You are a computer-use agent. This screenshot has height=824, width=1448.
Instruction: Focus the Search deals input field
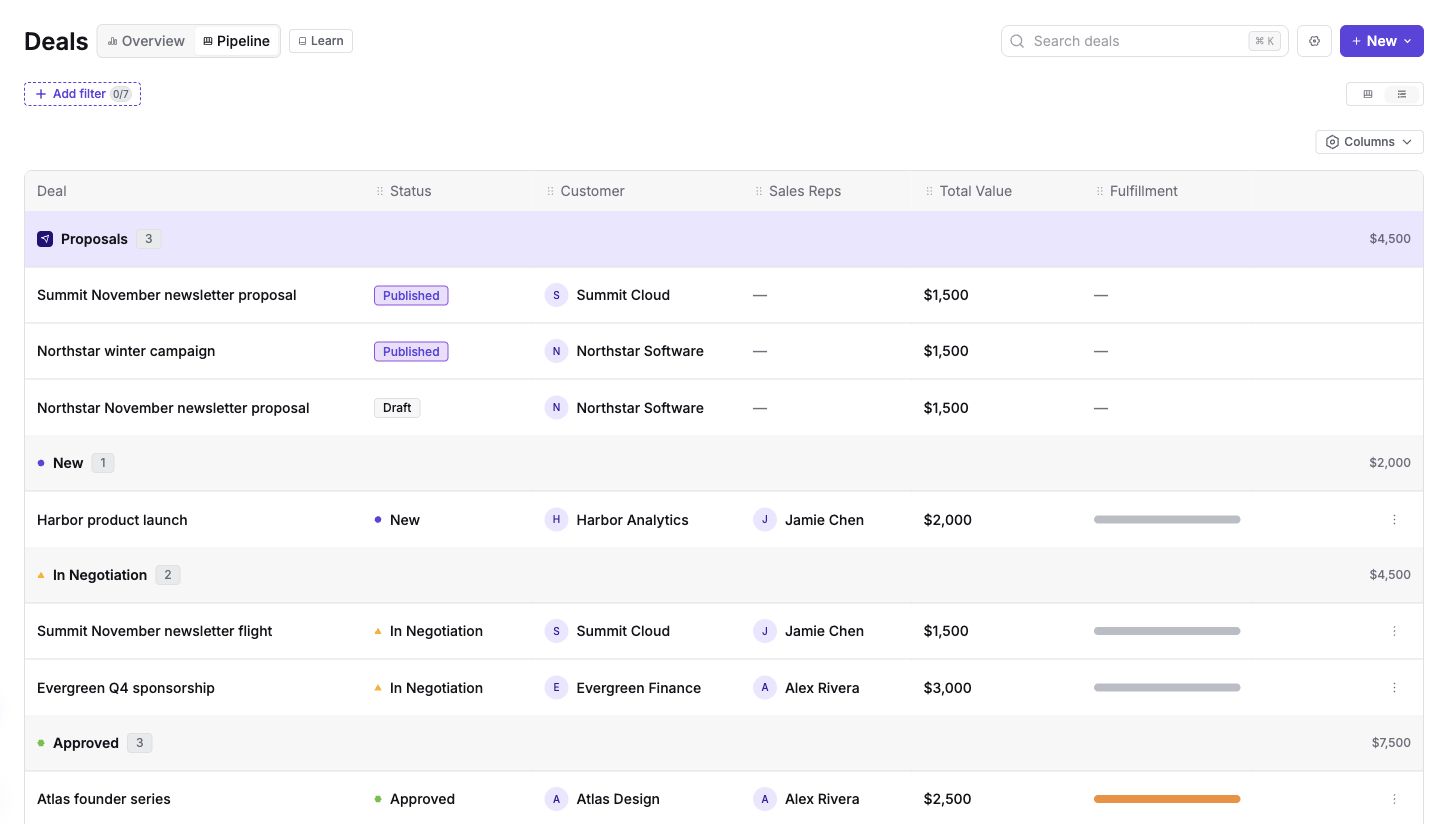(x=1144, y=41)
